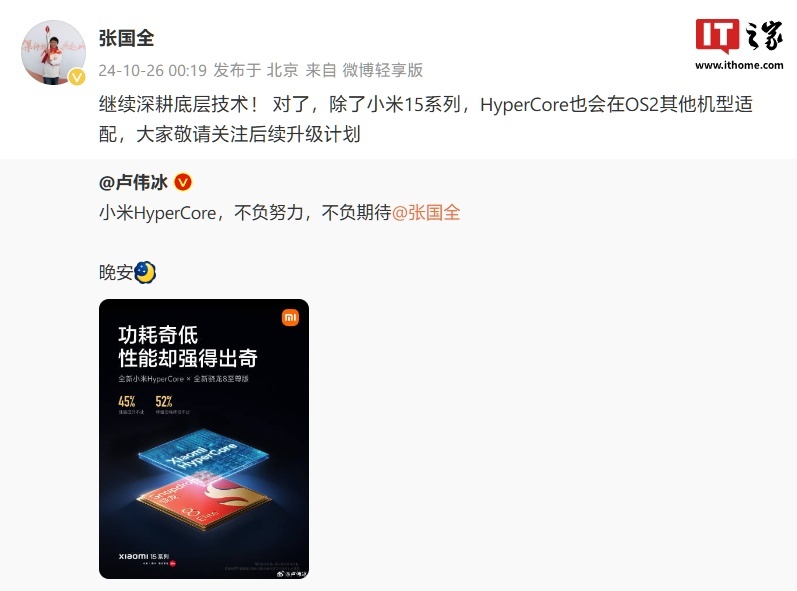Click the www.ithome.com watermark text
Viewport: 797px width, 591px height.
739,65
